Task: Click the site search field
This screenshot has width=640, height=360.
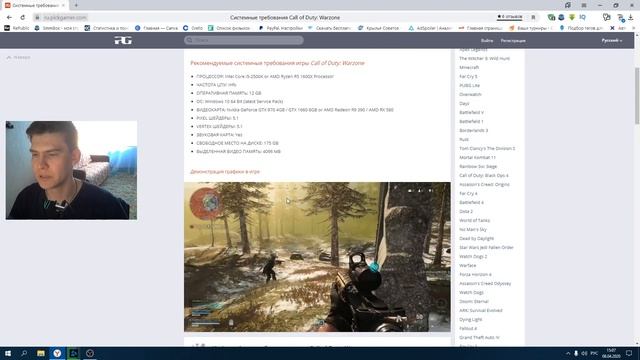Action: [x=244, y=40]
